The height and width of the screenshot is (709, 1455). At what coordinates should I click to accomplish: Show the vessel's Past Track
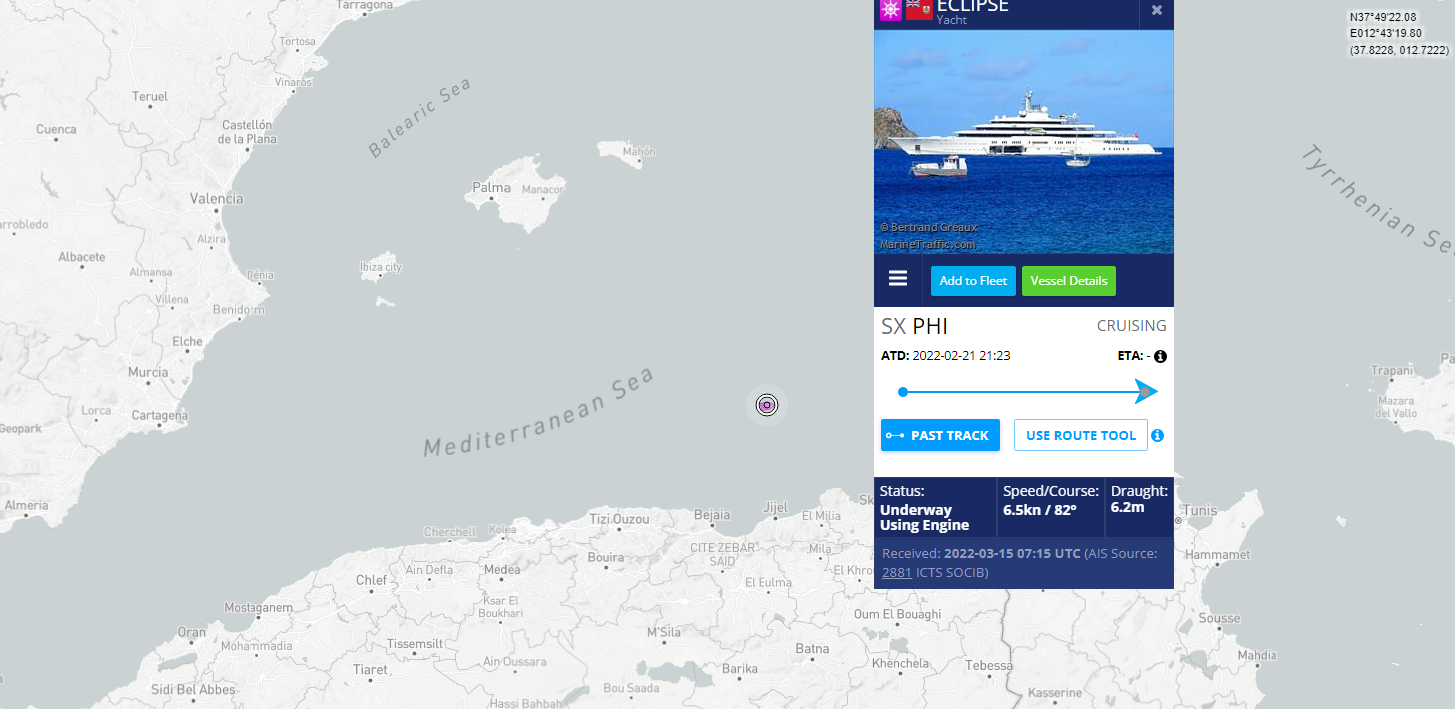(x=940, y=435)
